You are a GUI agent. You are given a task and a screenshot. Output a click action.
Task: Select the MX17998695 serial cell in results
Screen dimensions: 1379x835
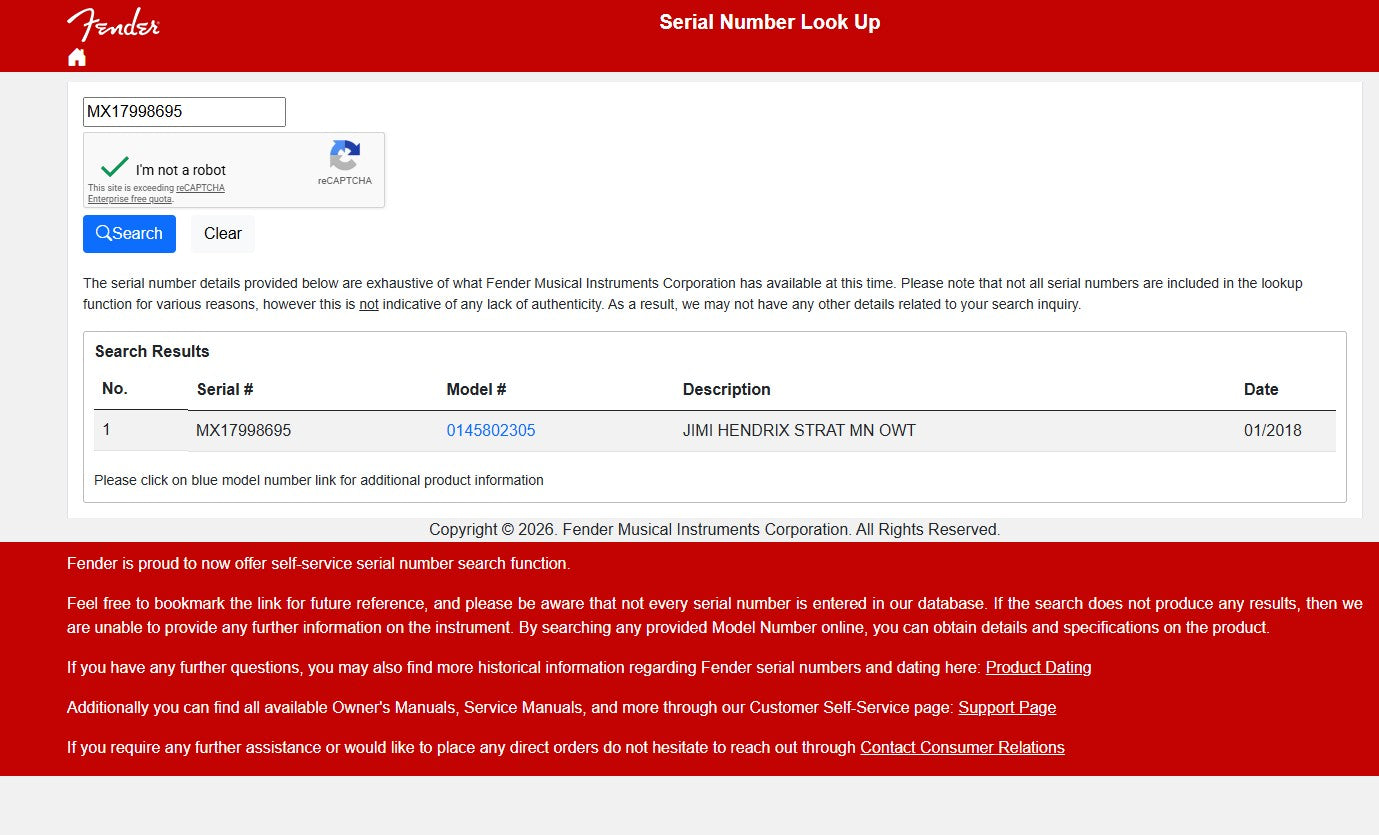tap(244, 431)
